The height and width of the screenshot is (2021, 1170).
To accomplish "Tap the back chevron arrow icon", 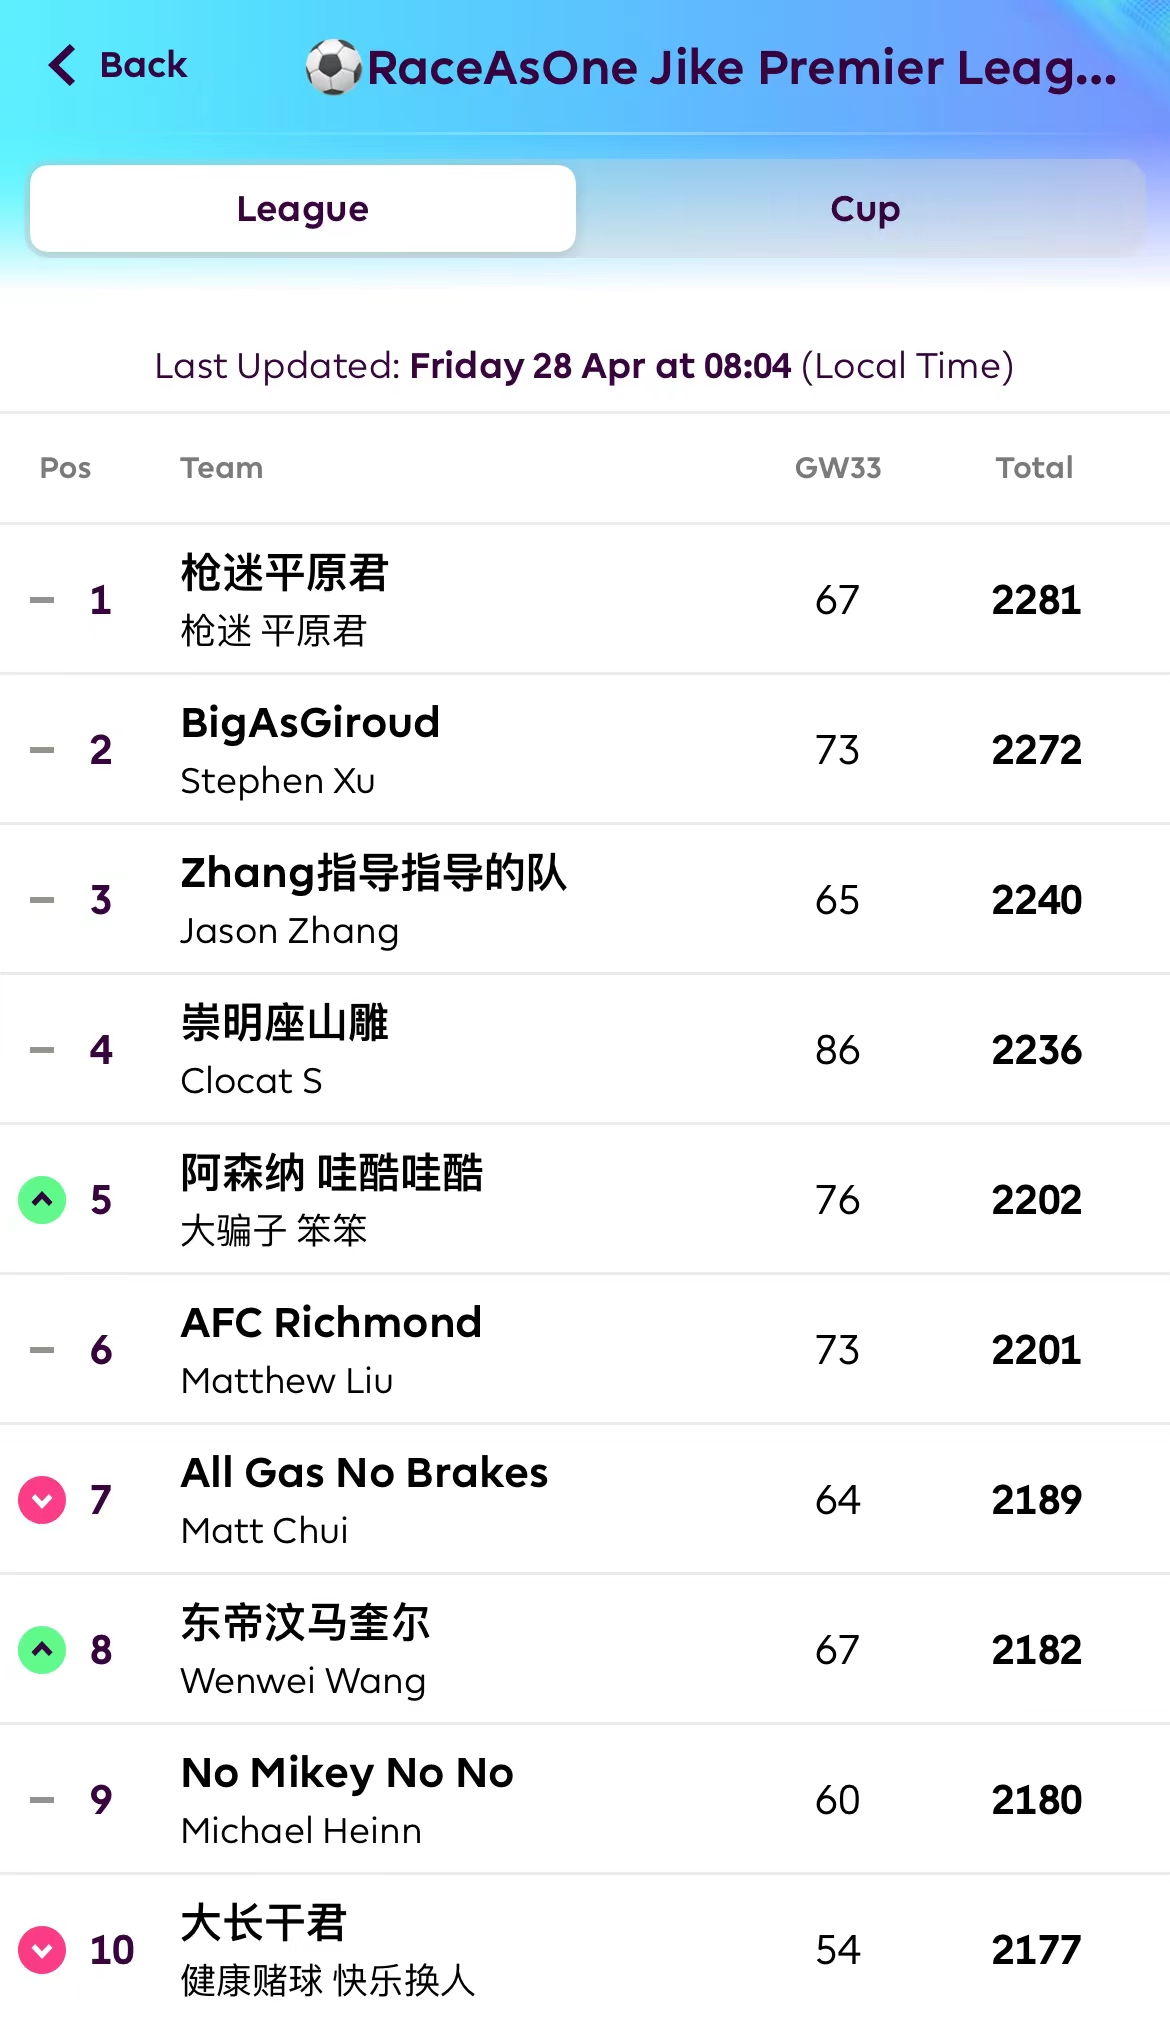I will (x=62, y=66).
